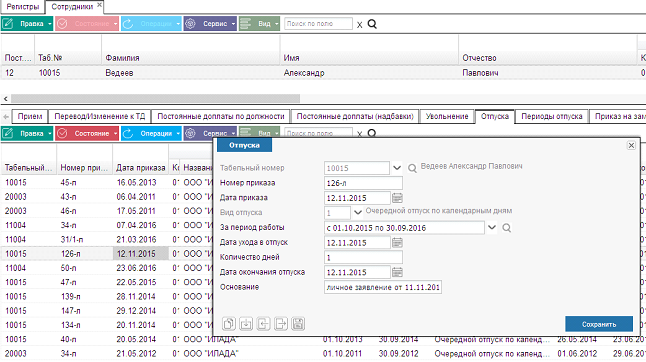Expand За период работы dropdown arrow
This screenshot has width=646, height=362.
click(x=492, y=227)
